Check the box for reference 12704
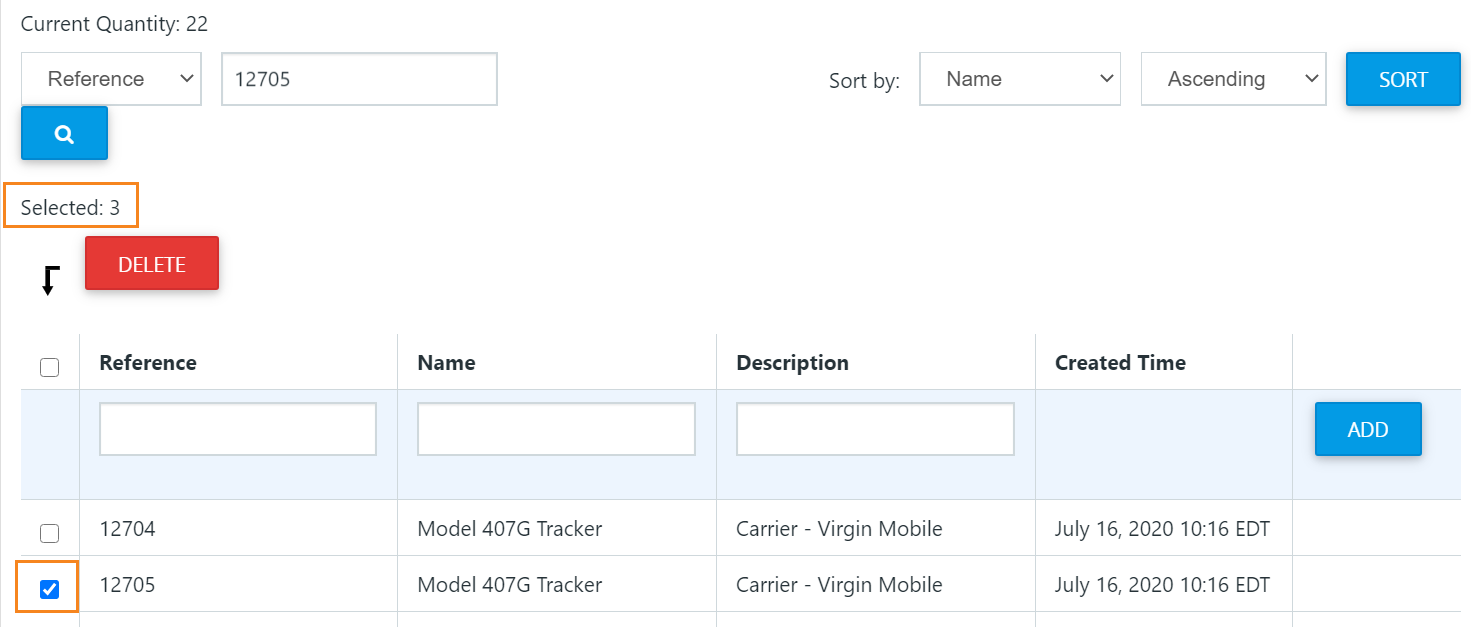1471x627 pixels. tap(49, 533)
